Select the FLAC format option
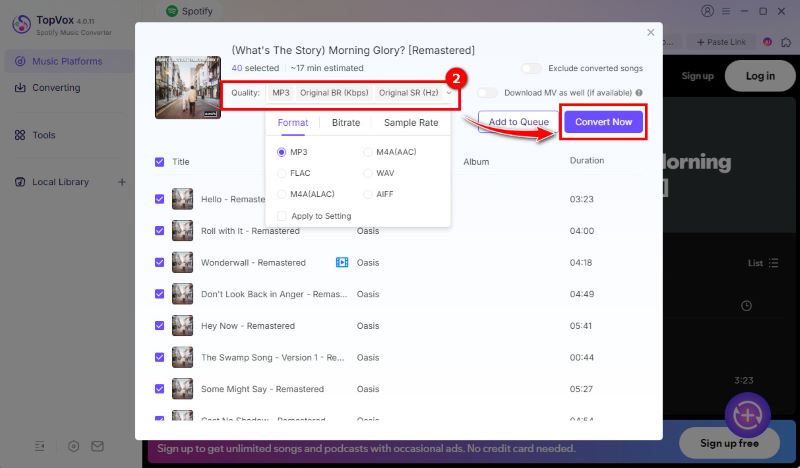Viewport: 800px width, 468px height. (294, 173)
